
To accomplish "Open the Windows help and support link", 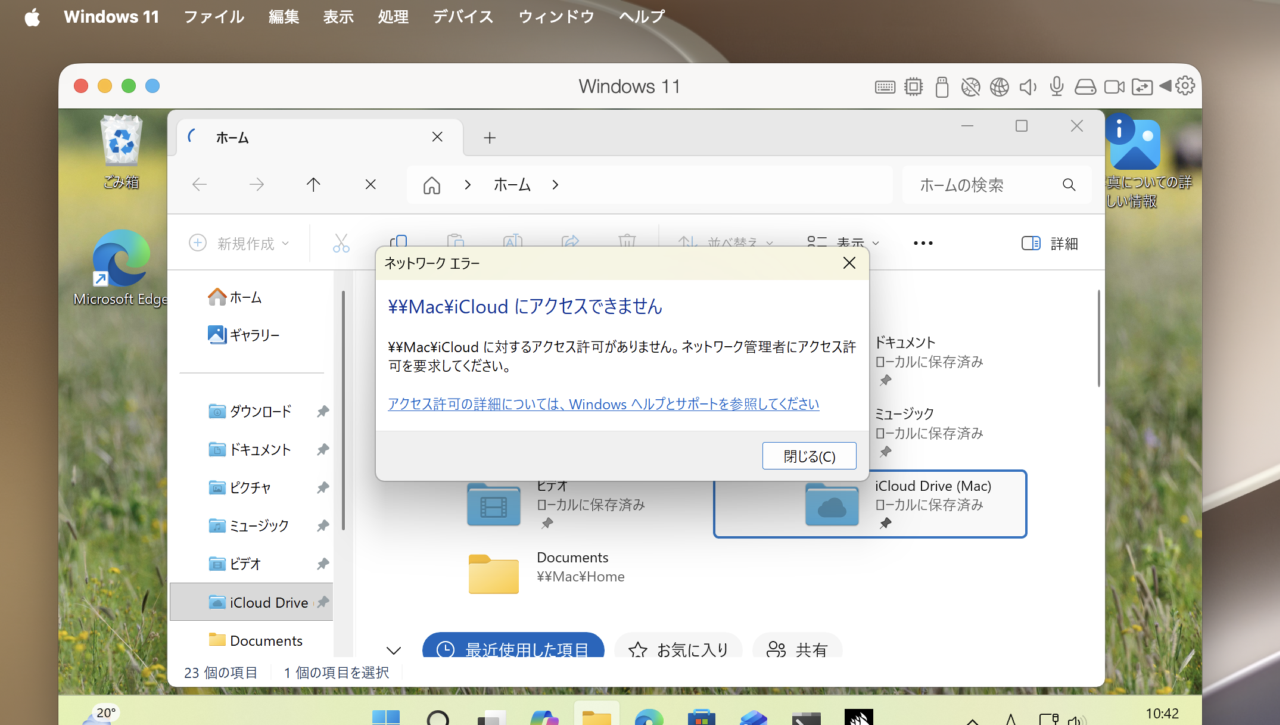I will (x=603, y=404).
